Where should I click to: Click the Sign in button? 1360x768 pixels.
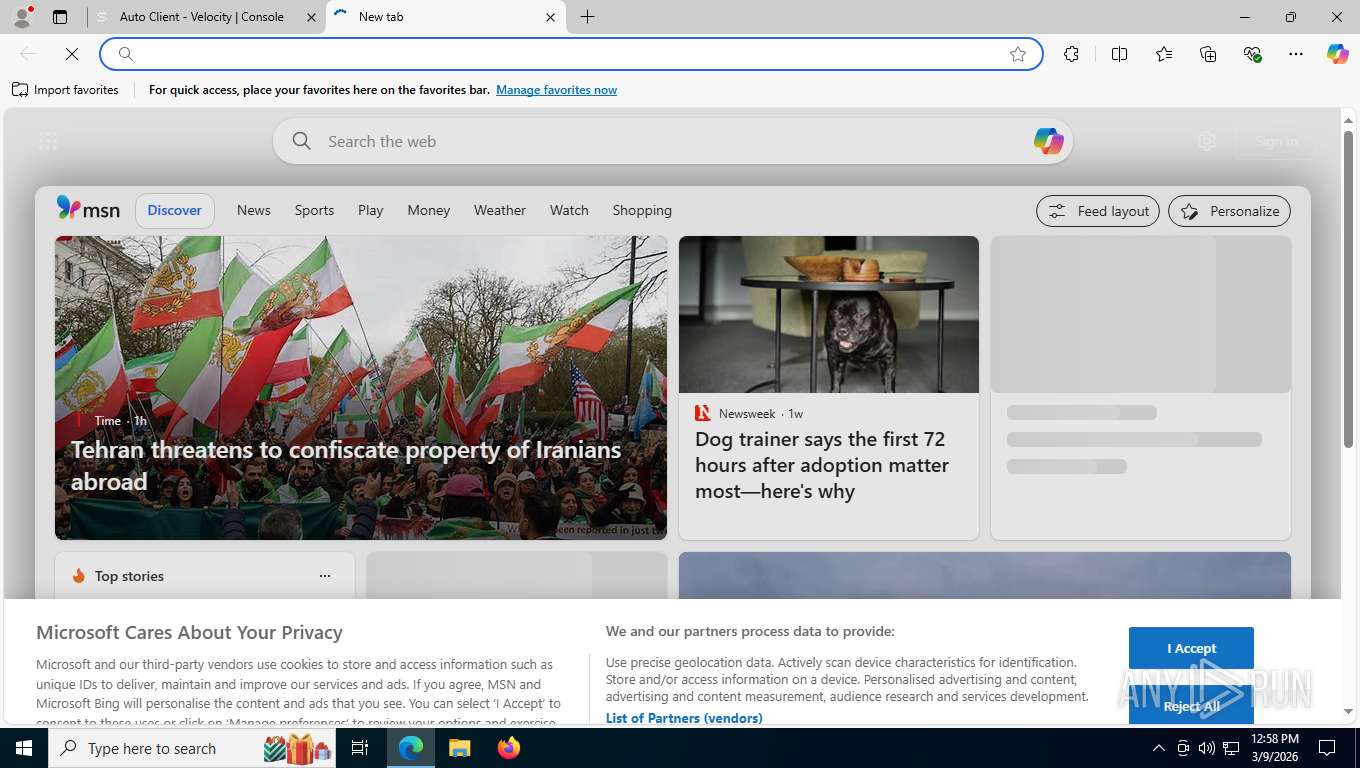[x=1276, y=141]
